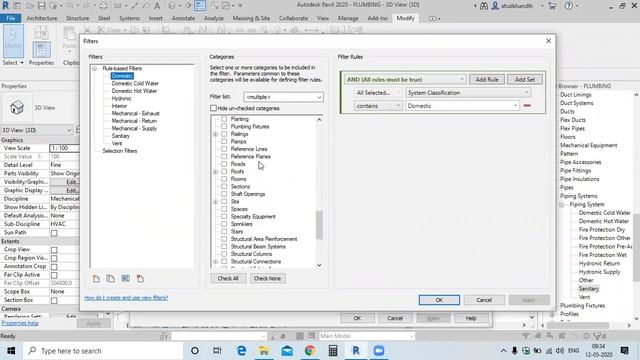Expand the Roofs category node
This screenshot has height=360, width=640.
216,171
